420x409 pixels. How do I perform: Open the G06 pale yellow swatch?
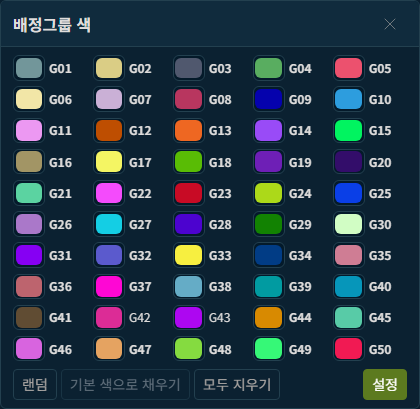pyautogui.click(x=29, y=99)
